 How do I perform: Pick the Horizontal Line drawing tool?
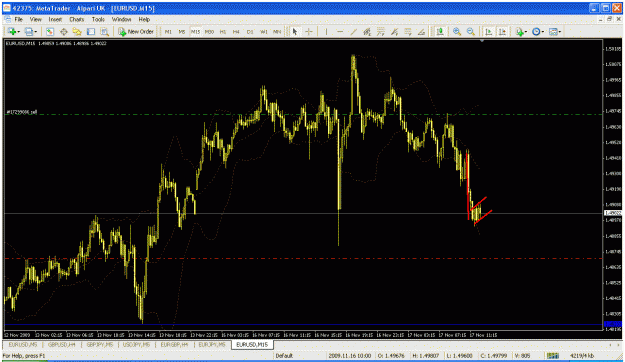pos(340,31)
